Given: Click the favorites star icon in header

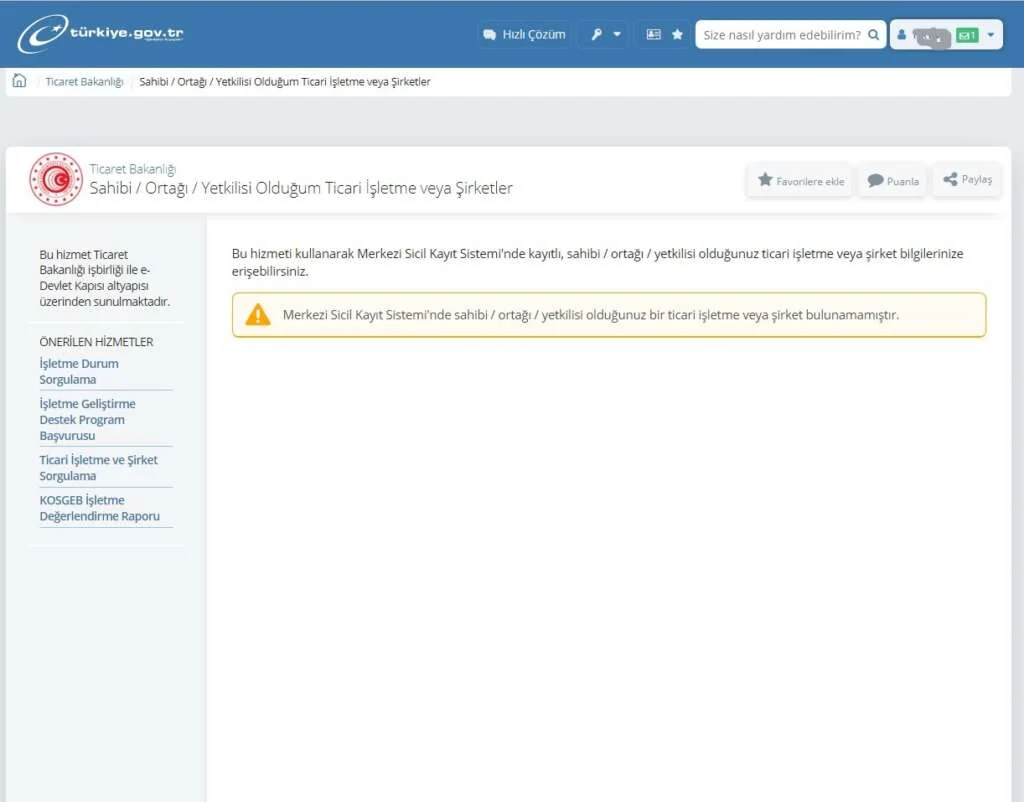Looking at the screenshot, I should coord(677,34).
